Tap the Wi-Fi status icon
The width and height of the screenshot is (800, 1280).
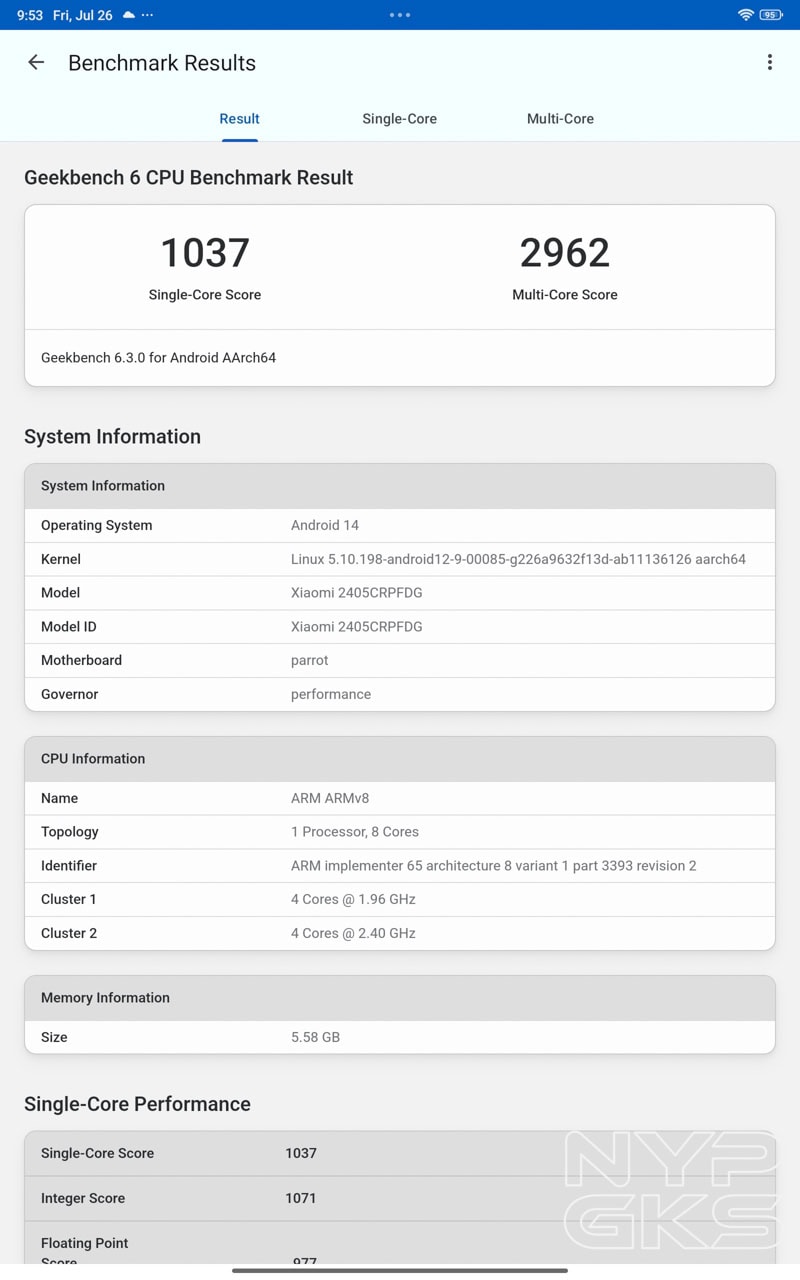point(745,15)
